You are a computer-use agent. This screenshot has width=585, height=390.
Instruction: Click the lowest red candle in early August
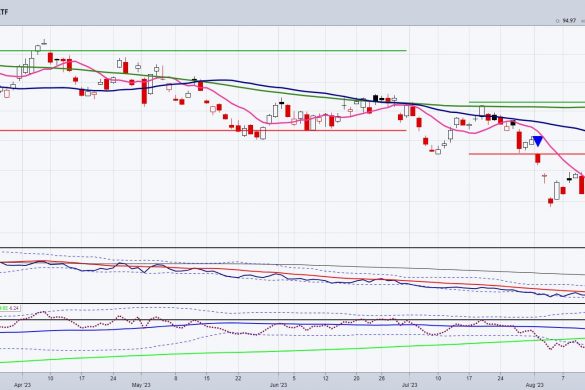click(550, 202)
